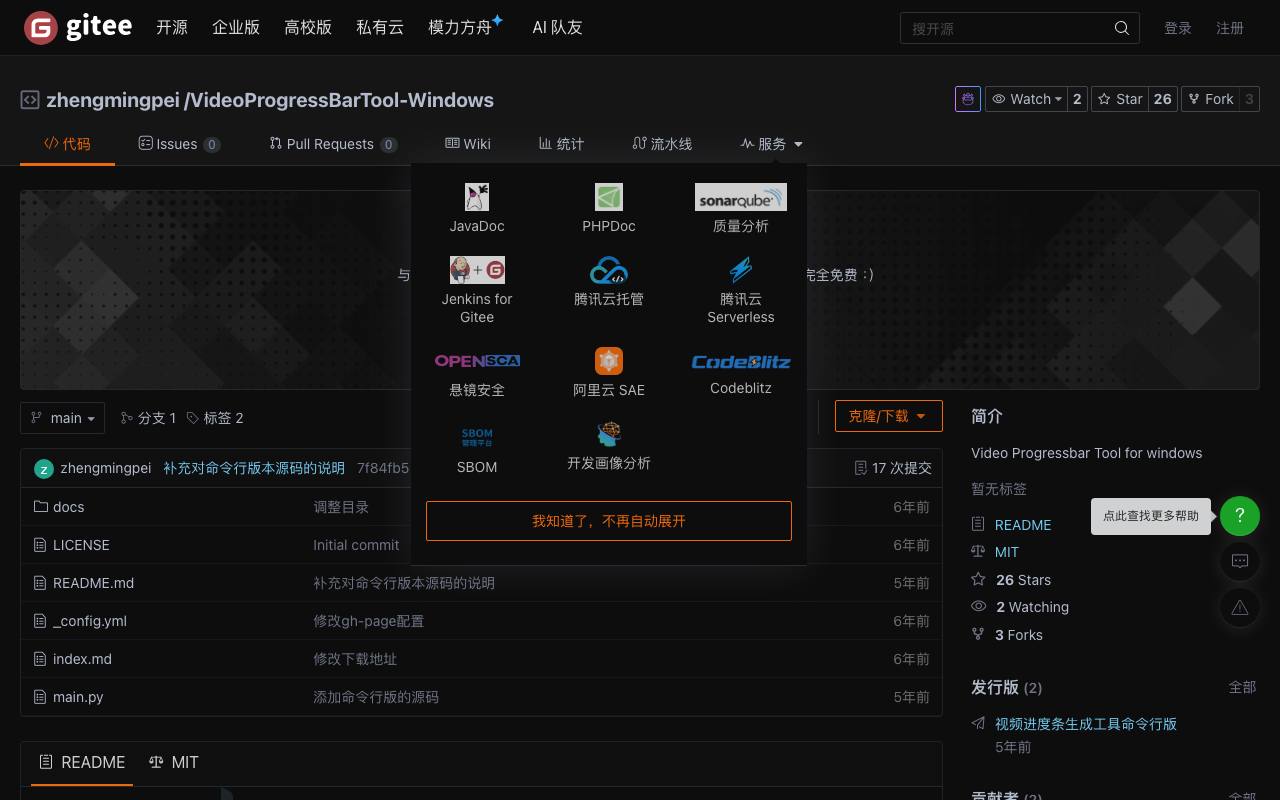Click the docs folder icon
The height and width of the screenshot is (800, 1280).
(41, 507)
